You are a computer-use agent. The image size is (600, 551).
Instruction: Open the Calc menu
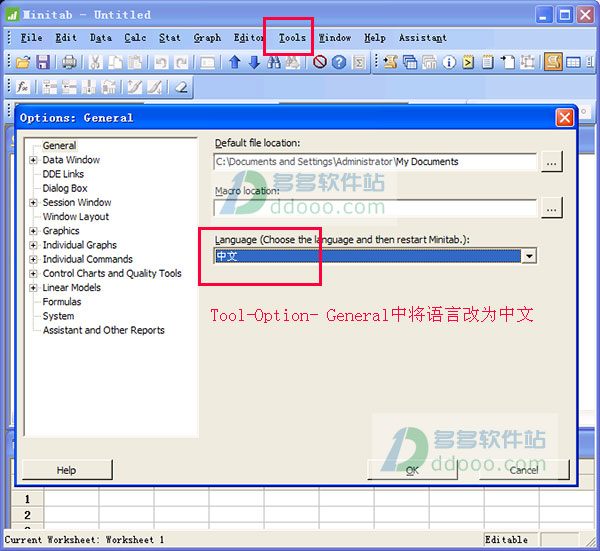(x=135, y=38)
